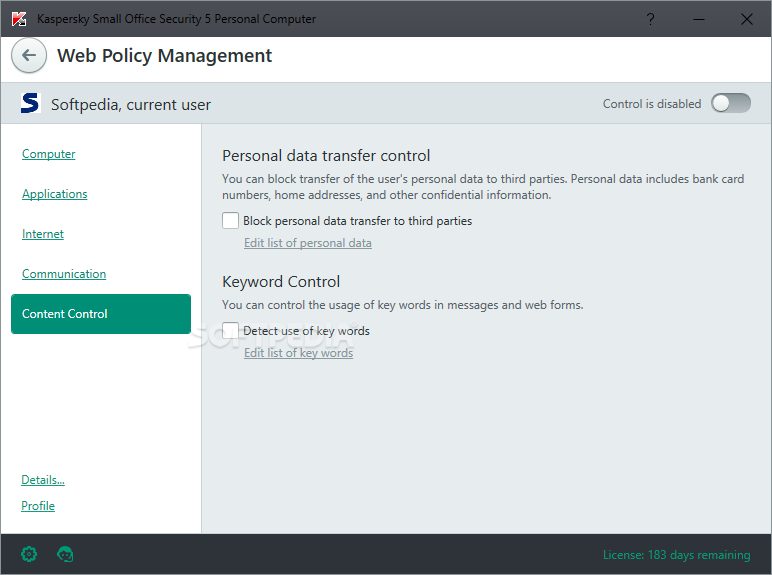
Task: Check Block personal data transfer to third parties
Action: coord(230,221)
